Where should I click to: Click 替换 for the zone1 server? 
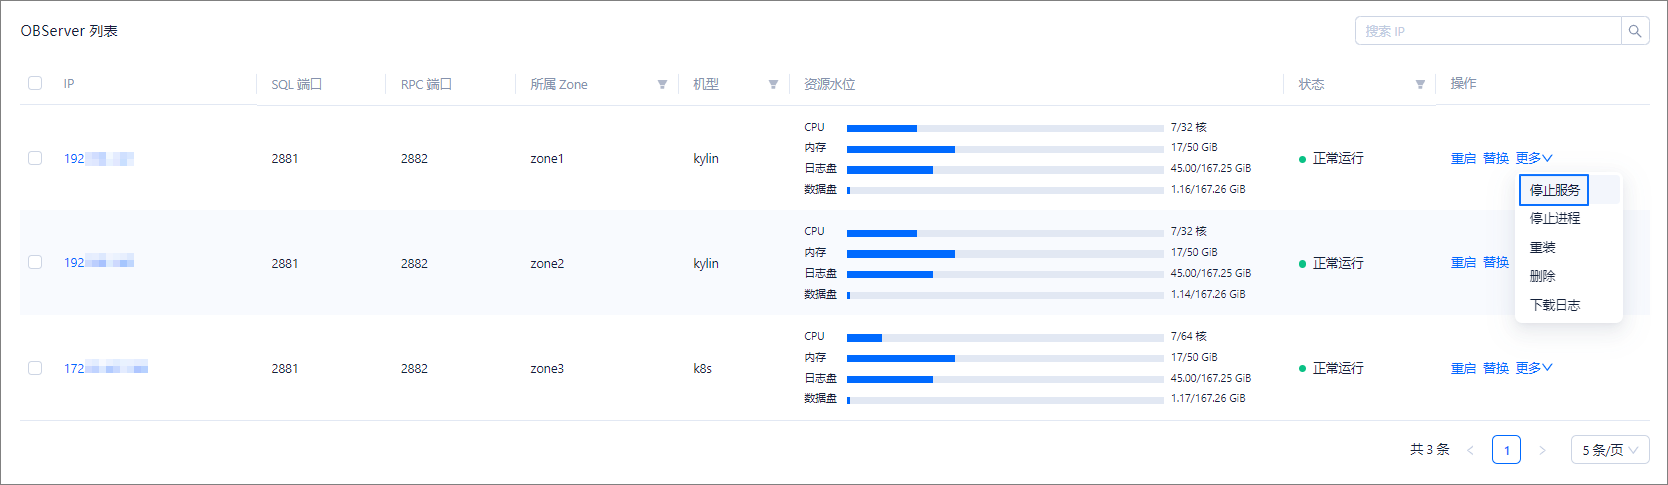[x=1496, y=158]
